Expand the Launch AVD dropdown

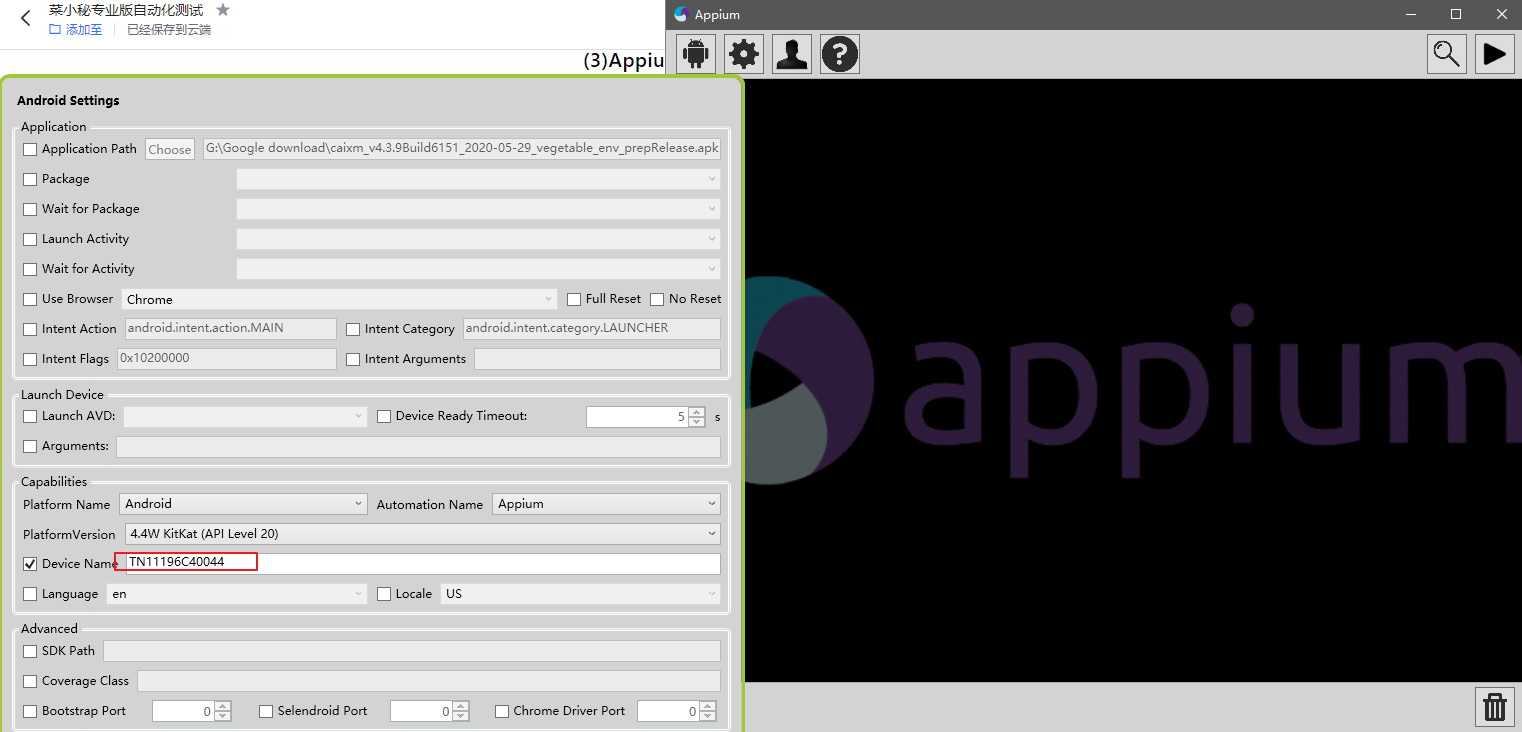pyautogui.click(x=245, y=416)
